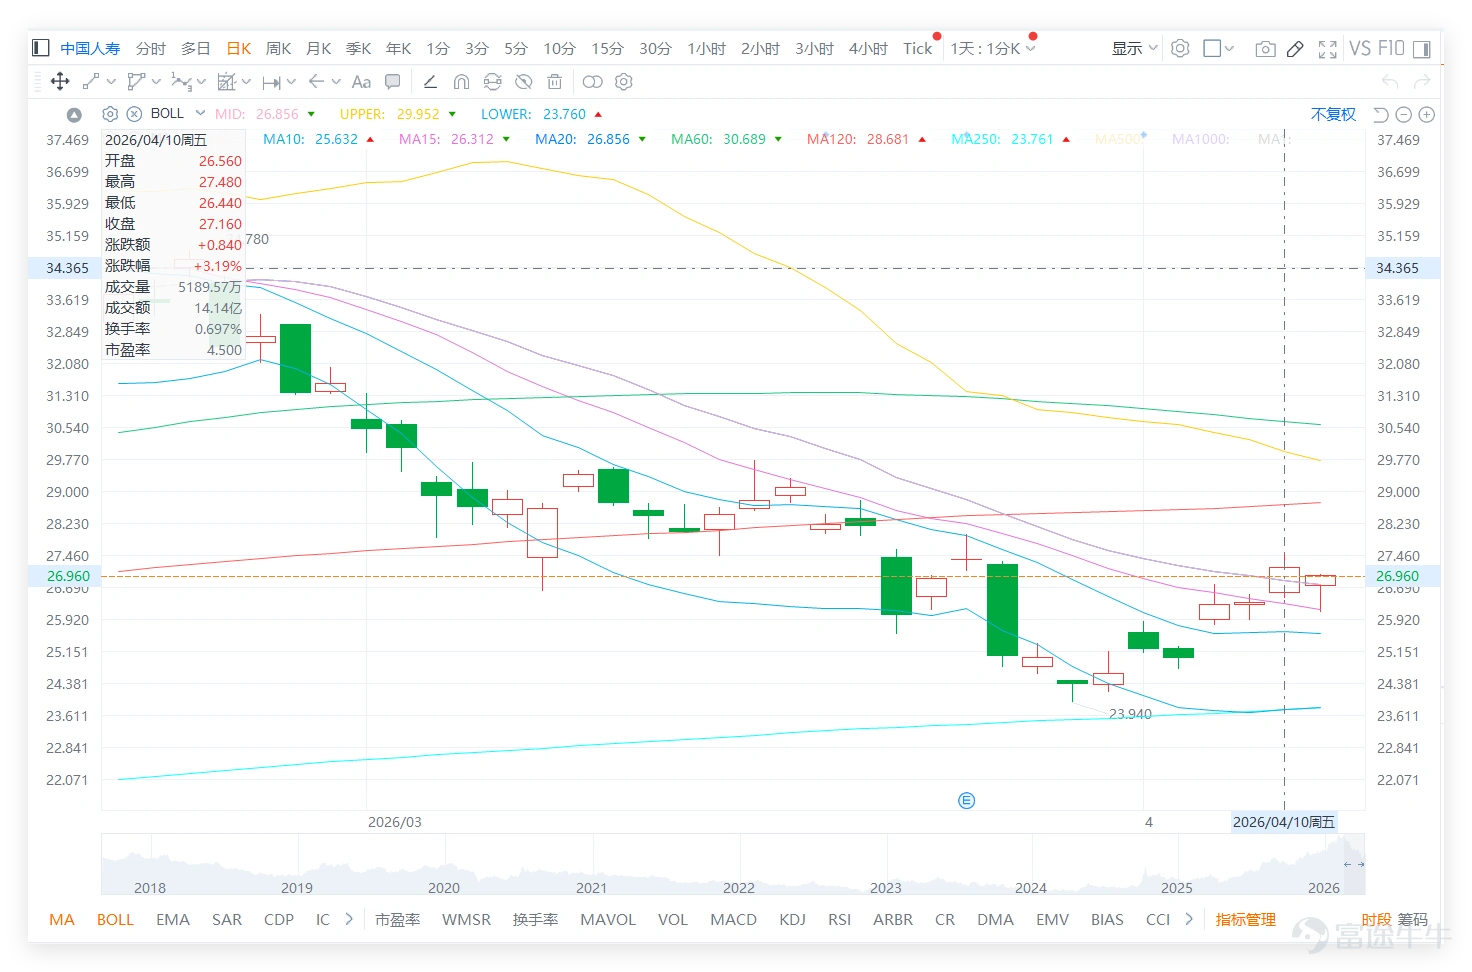Delete drawings with the trash icon
The height and width of the screenshot is (972, 1472).
[x=555, y=82]
